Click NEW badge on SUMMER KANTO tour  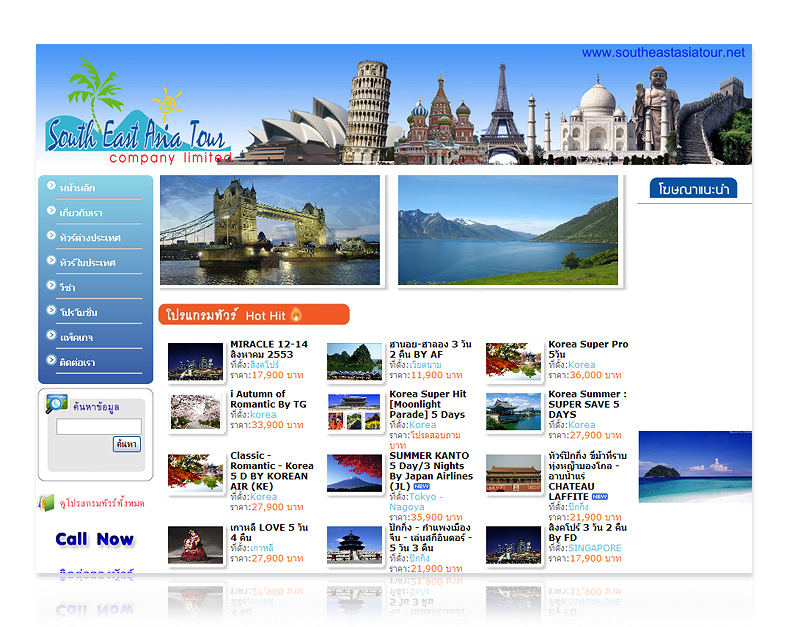[x=421, y=486]
